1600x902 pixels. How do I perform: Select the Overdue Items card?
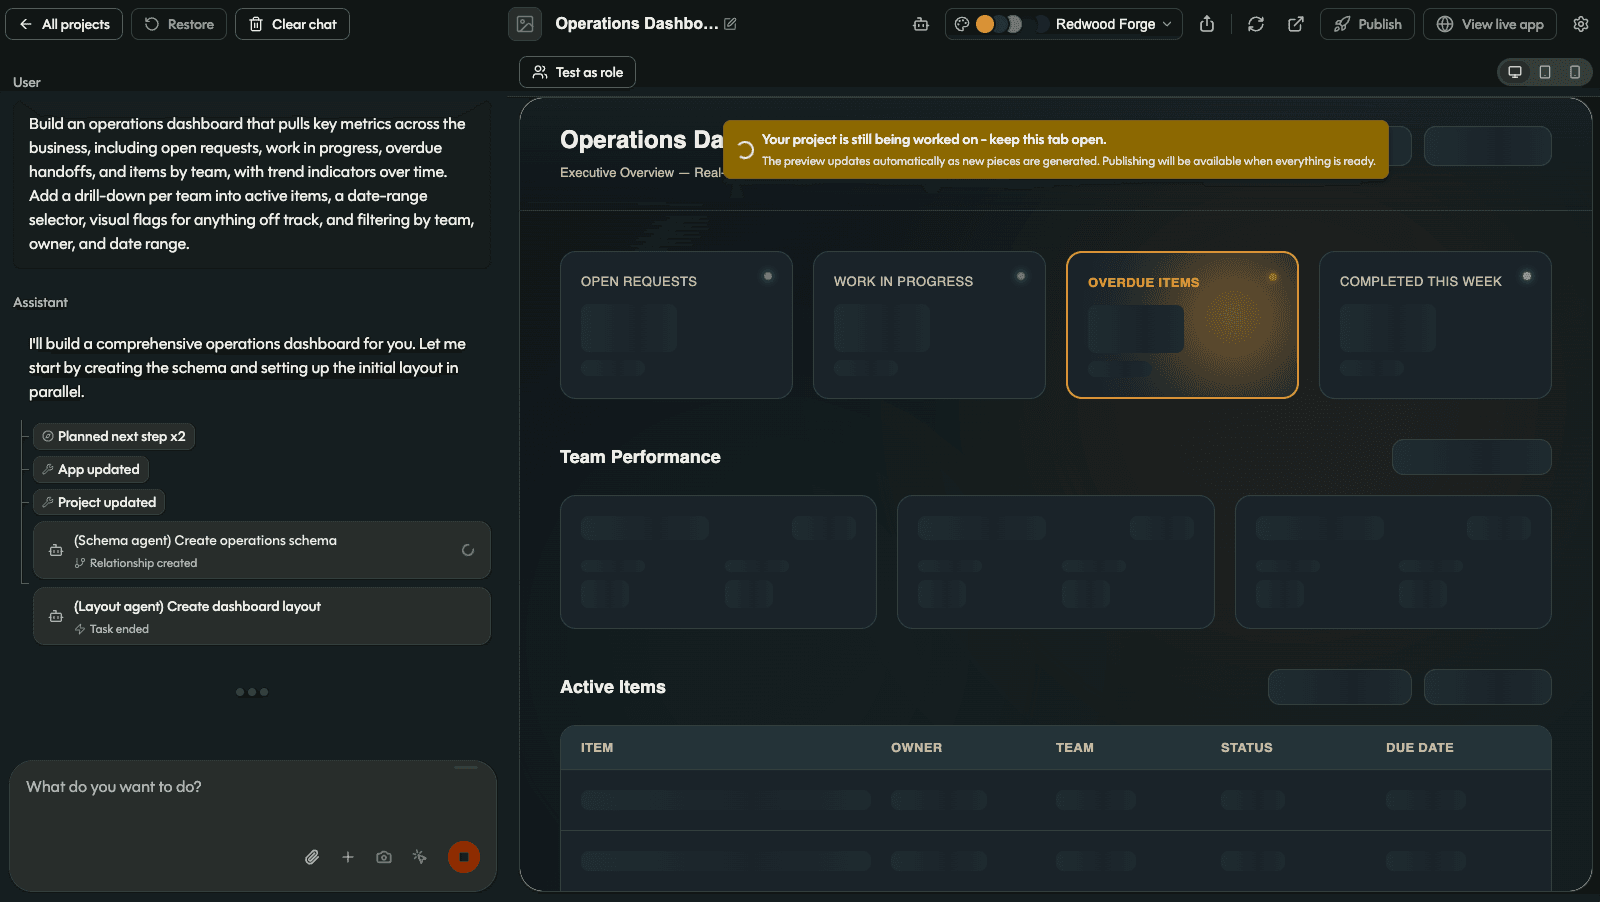pyautogui.click(x=1182, y=325)
